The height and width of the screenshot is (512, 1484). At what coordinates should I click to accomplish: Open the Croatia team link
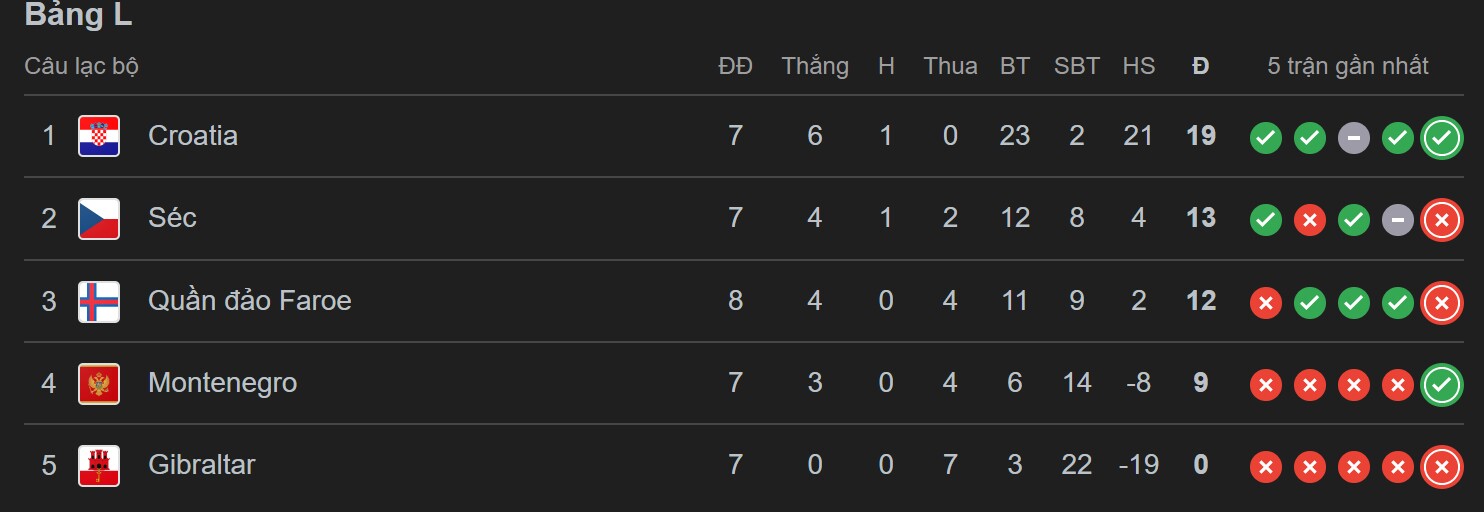pos(193,136)
